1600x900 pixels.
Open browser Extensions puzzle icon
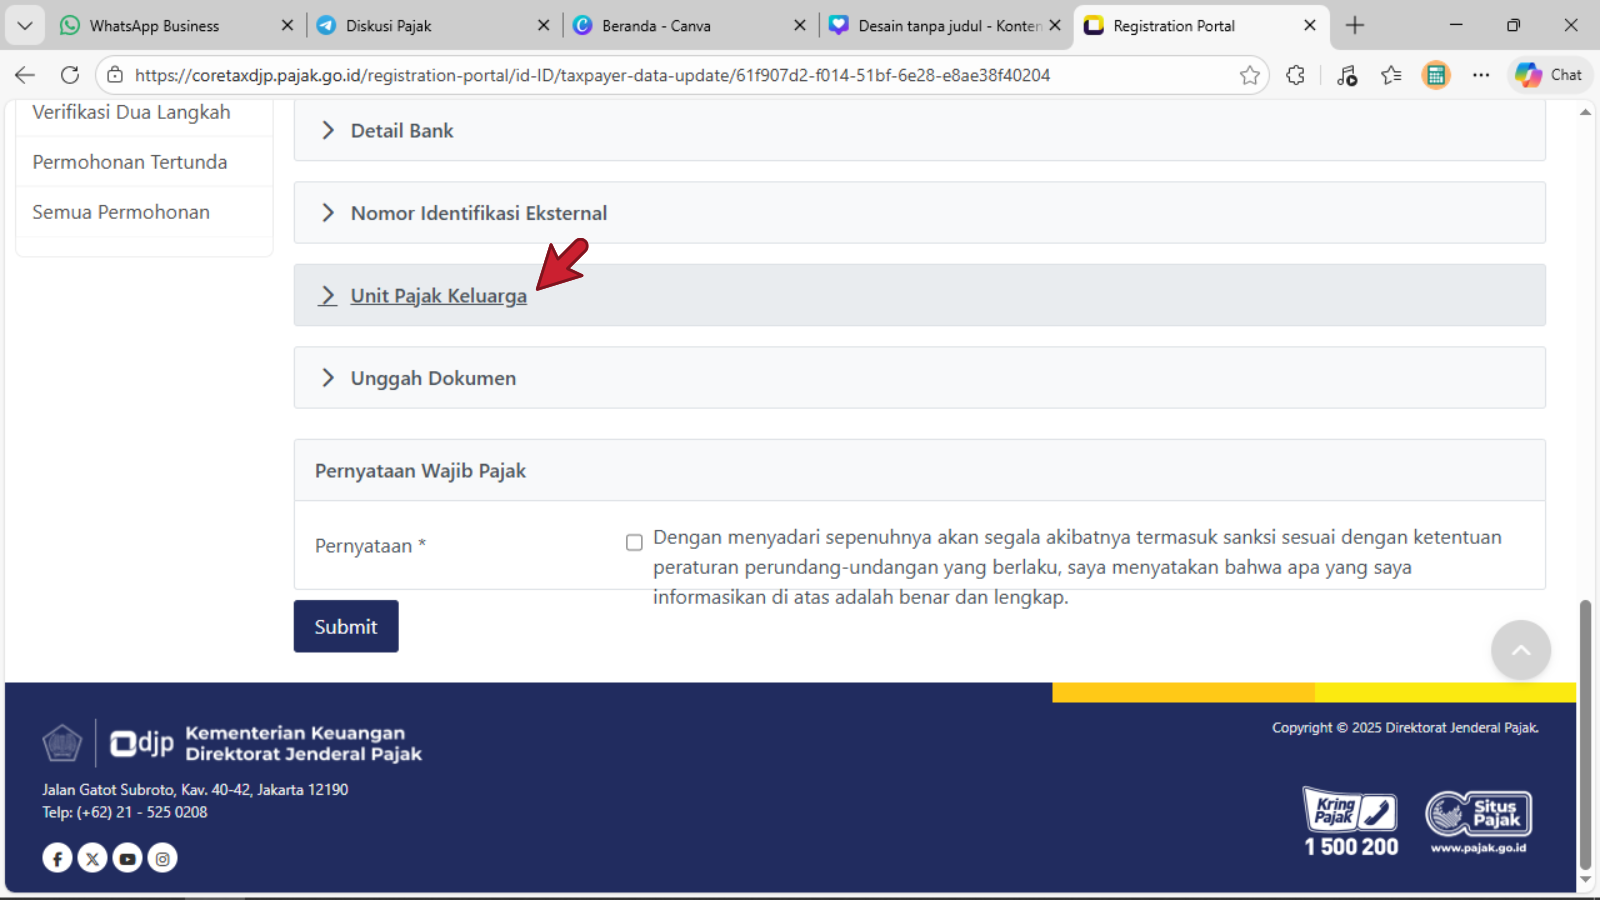click(x=1295, y=75)
